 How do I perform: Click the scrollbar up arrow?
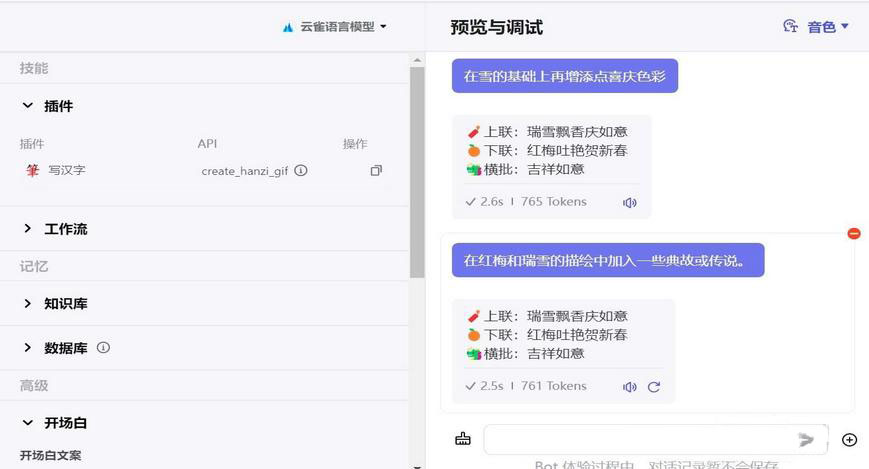(417, 60)
